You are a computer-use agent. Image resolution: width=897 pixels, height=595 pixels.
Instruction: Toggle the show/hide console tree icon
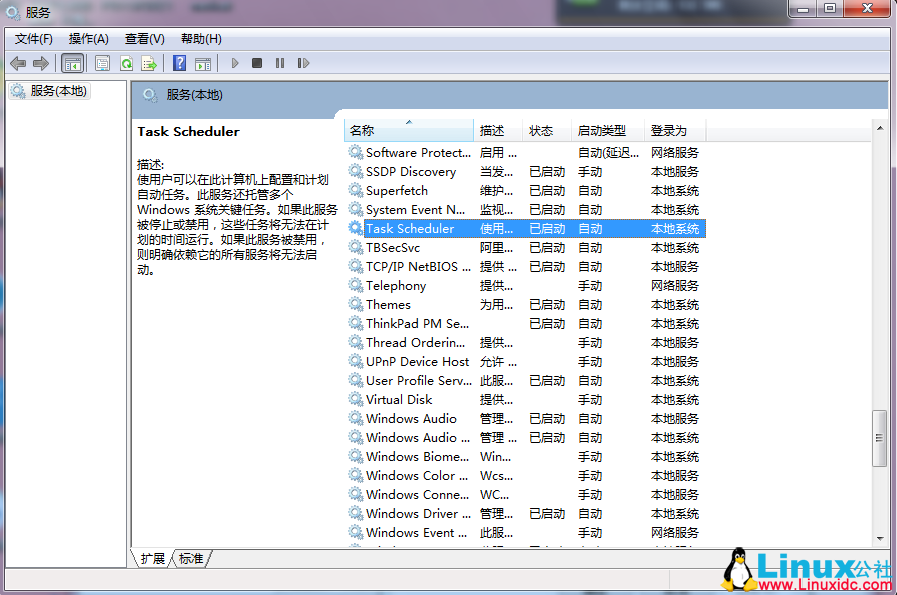point(73,63)
